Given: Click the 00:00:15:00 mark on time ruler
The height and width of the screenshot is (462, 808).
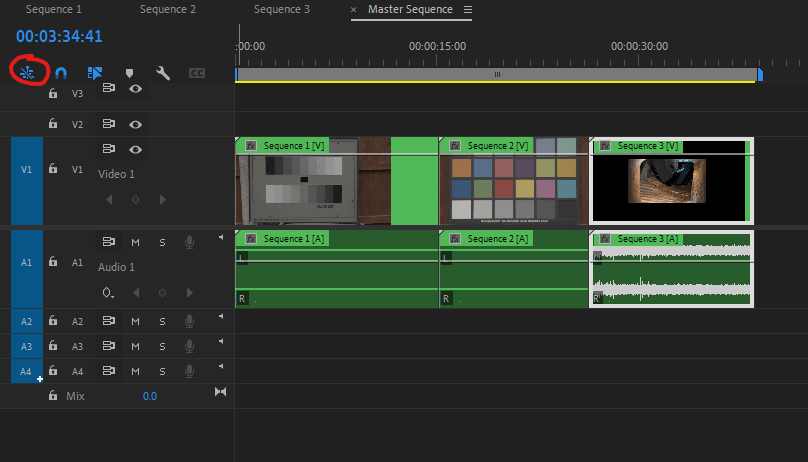Looking at the screenshot, I should (437, 46).
